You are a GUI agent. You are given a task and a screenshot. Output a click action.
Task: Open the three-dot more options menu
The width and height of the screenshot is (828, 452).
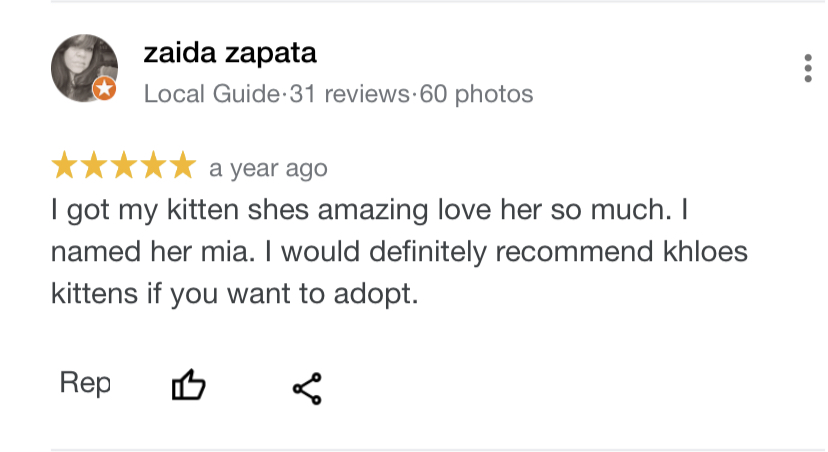click(x=807, y=68)
